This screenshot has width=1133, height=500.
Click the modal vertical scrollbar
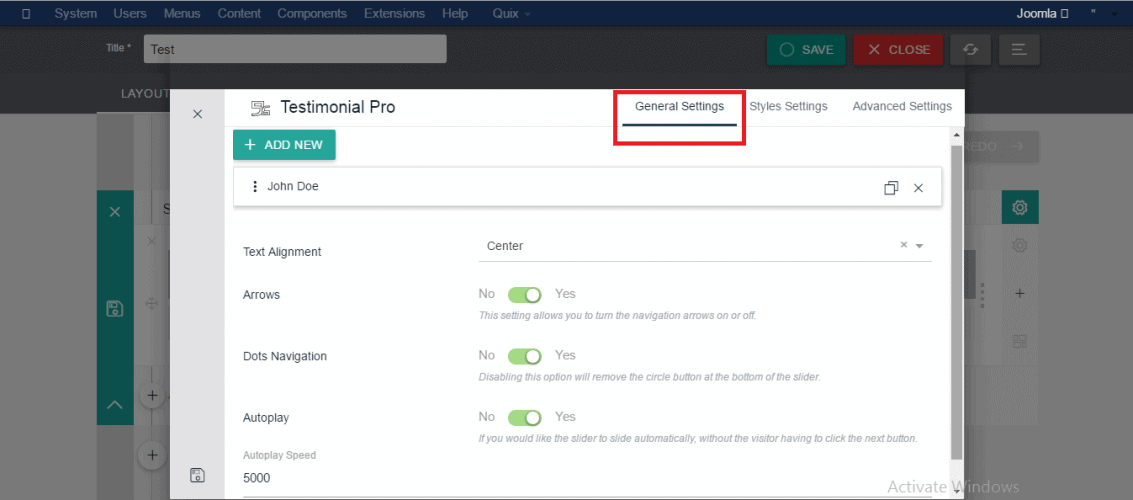pyautogui.click(x=957, y=302)
